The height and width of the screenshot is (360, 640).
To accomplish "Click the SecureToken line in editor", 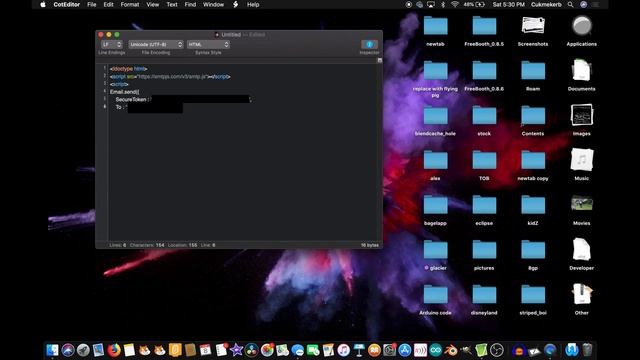I will pyautogui.click(x=184, y=99).
